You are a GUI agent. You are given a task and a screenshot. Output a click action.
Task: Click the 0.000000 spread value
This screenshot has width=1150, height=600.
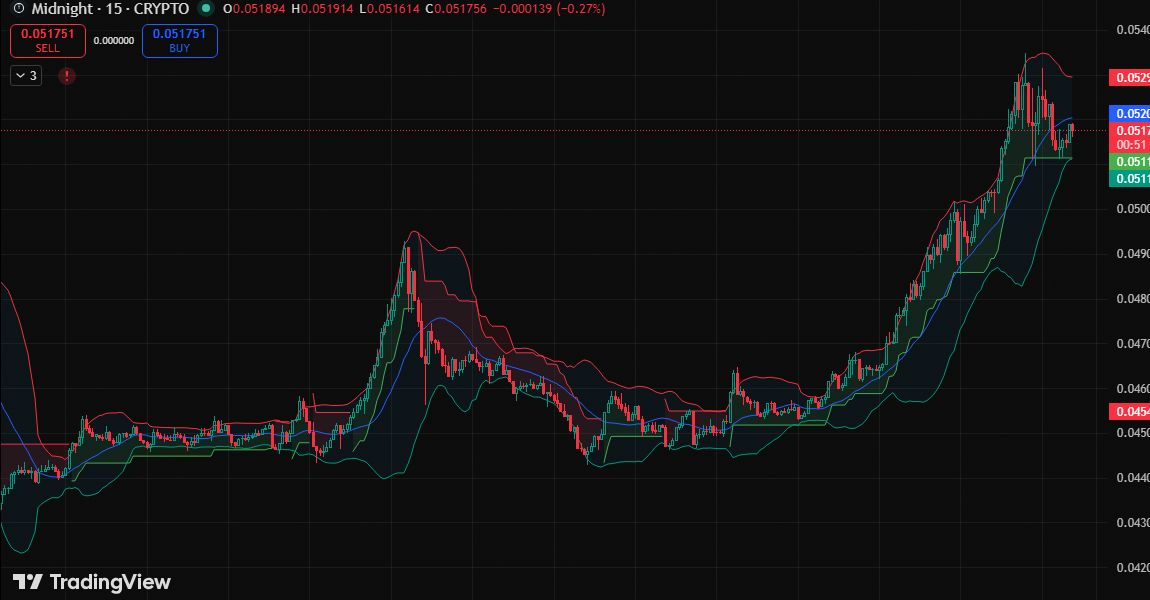click(x=114, y=41)
